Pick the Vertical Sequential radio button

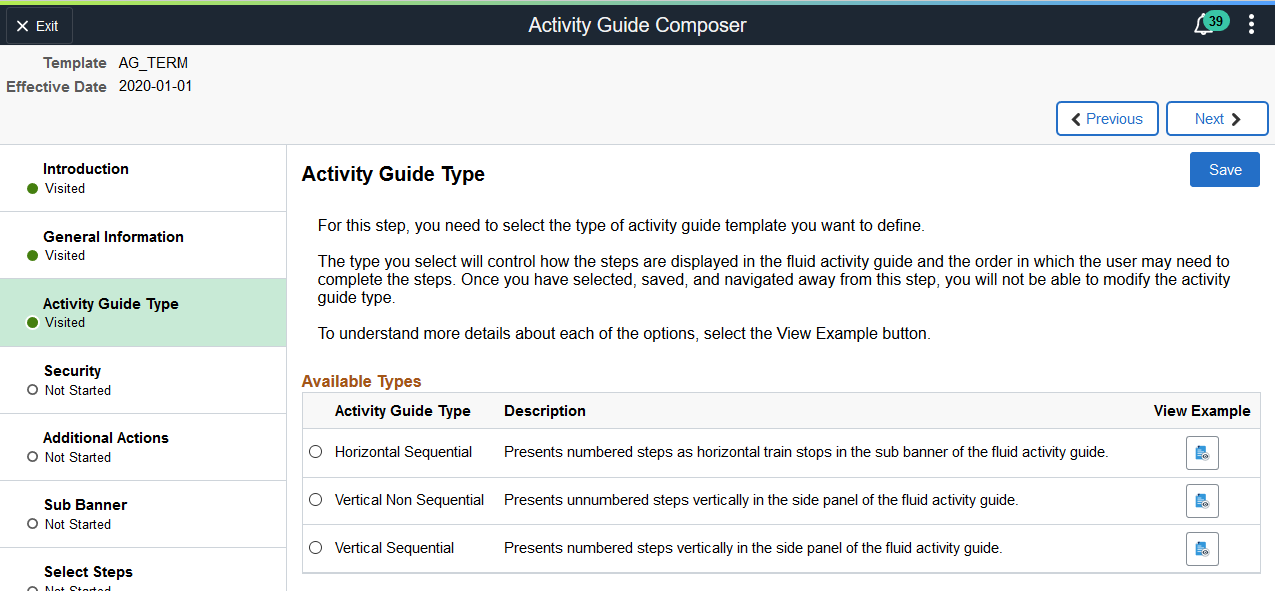coord(316,548)
